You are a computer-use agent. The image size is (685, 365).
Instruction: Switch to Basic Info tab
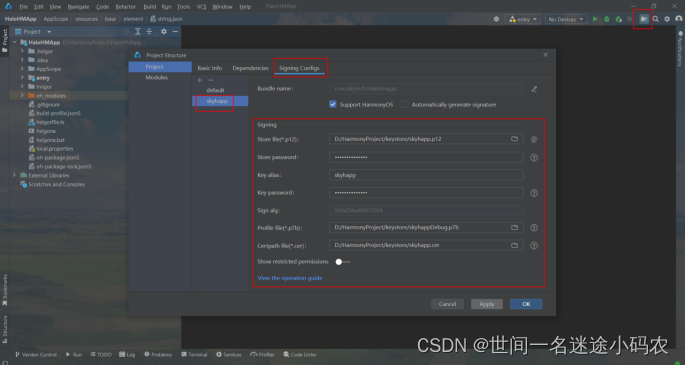[x=210, y=68]
